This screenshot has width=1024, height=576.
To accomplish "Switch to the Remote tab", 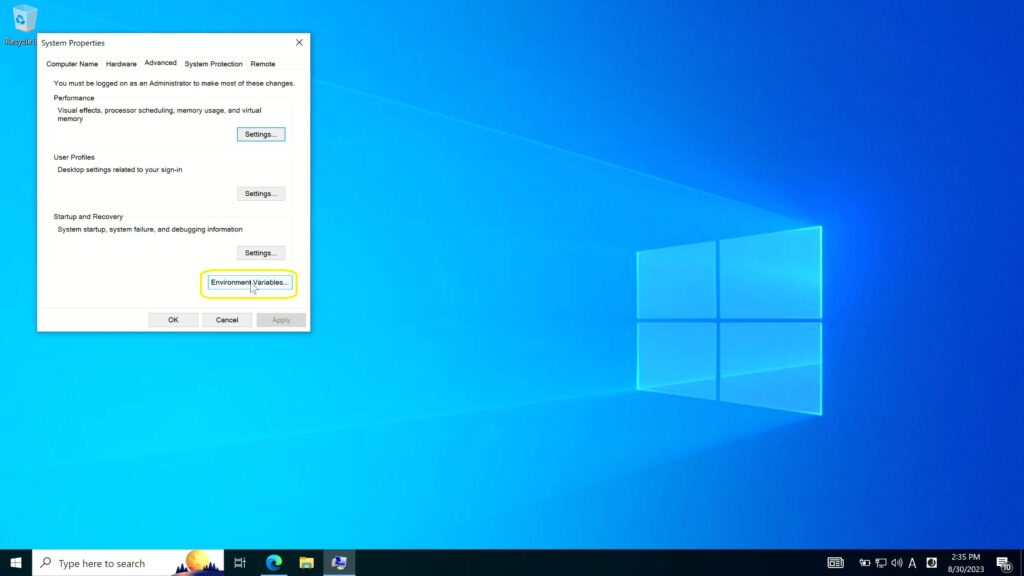I will (263, 64).
